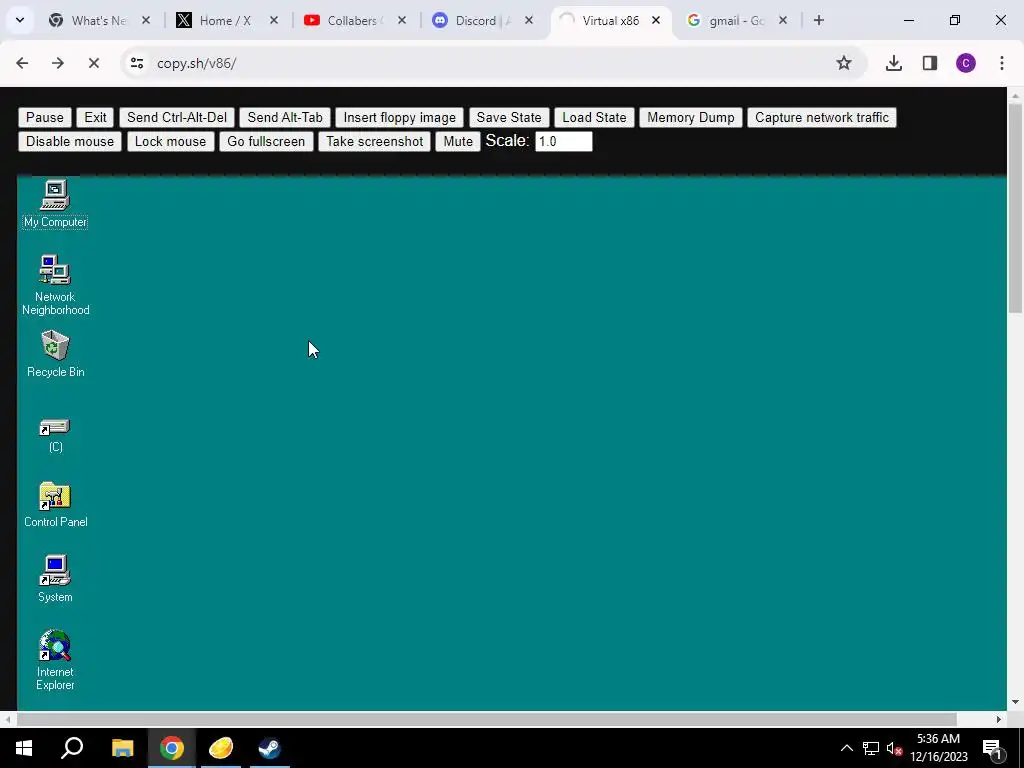Pause the emulator
This screenshot has width=1024, height=768.
(45, 118)
